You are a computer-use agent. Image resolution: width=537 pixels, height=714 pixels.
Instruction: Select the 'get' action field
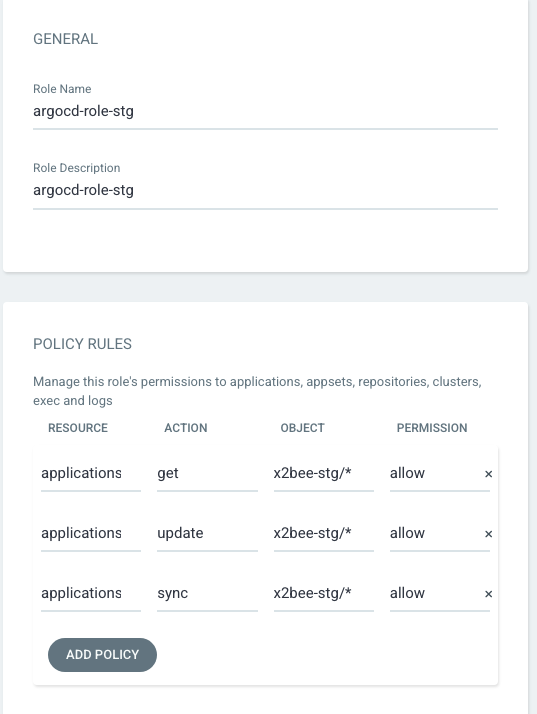click(x=207, y=474)
